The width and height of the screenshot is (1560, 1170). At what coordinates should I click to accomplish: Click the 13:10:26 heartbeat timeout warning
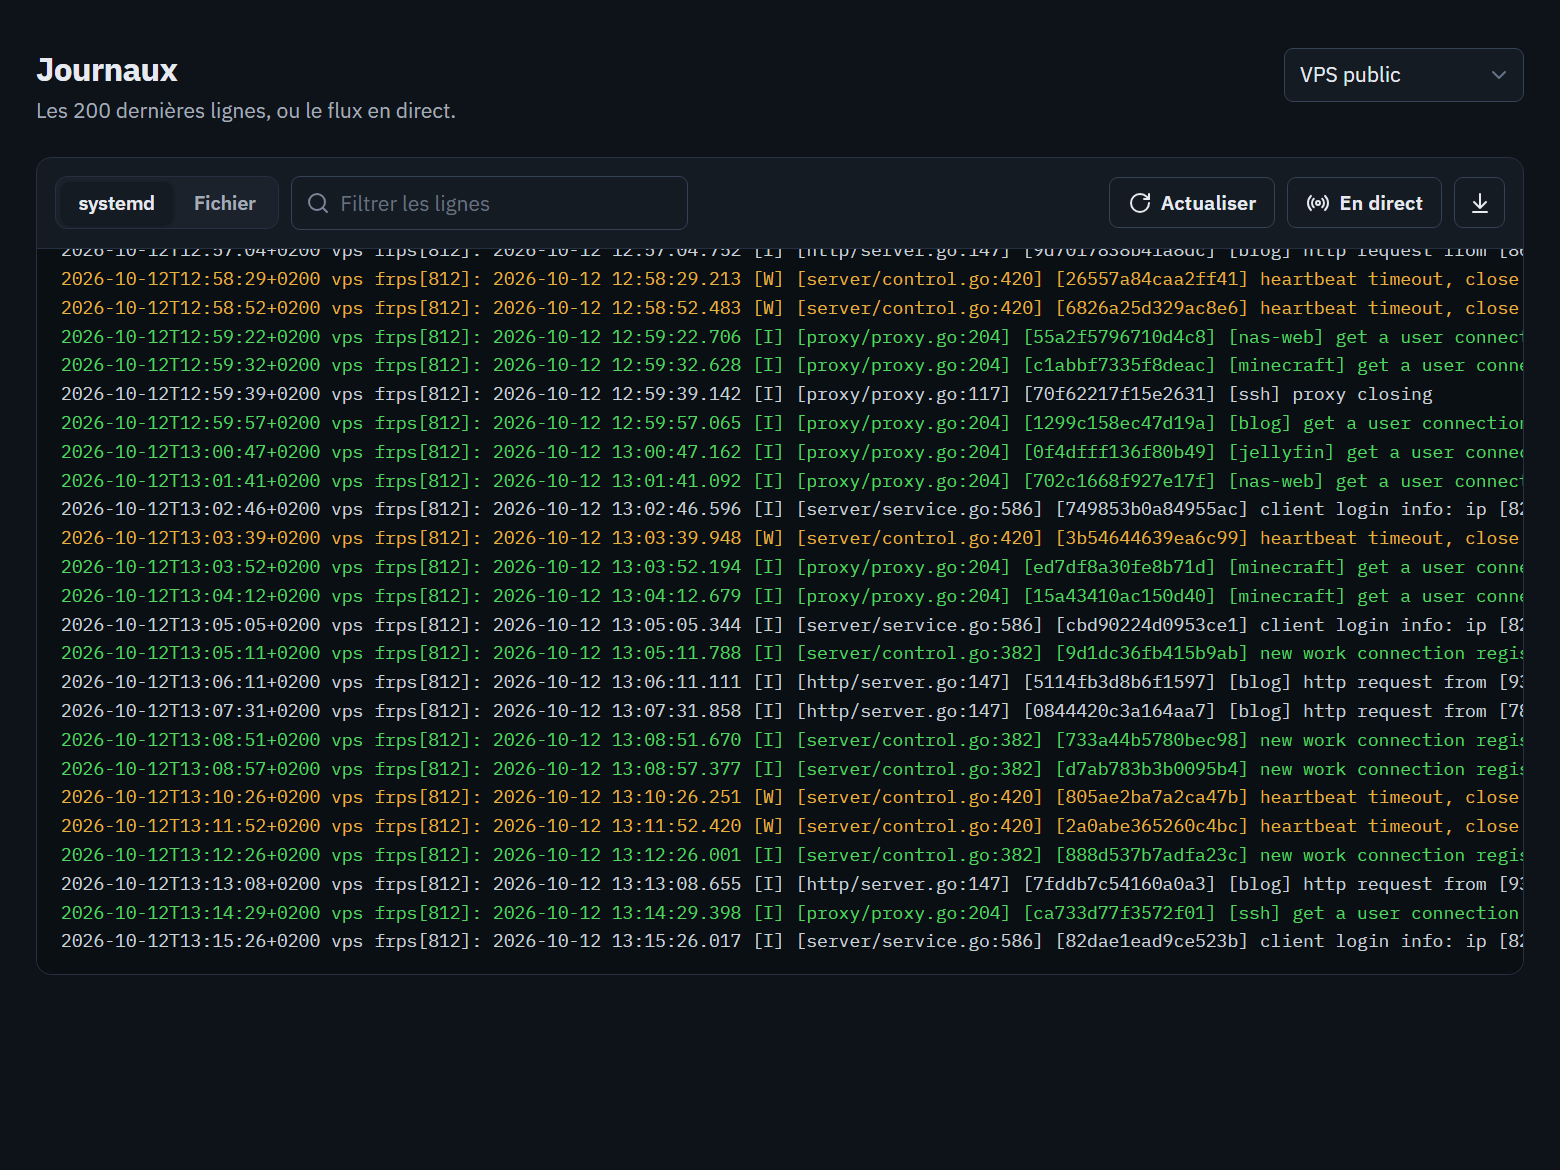coord(790,797)
